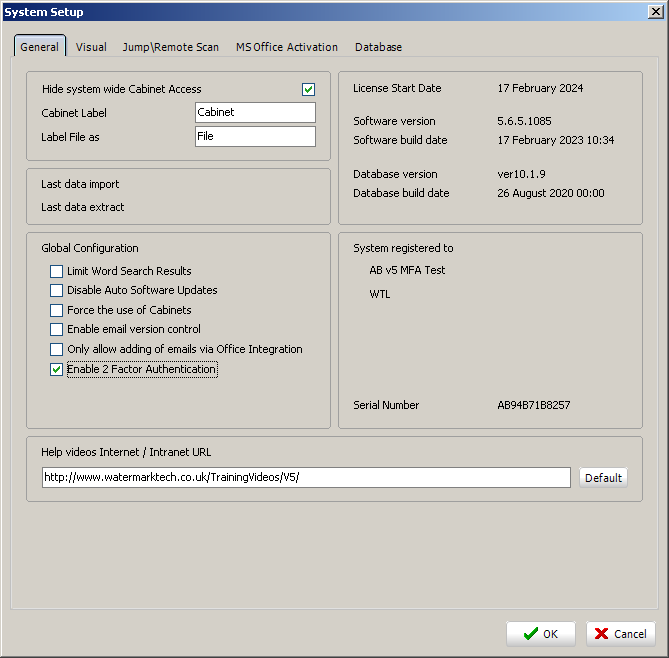Select the MS Office Activation tab

pyautogui.click(x=287, y=47)
